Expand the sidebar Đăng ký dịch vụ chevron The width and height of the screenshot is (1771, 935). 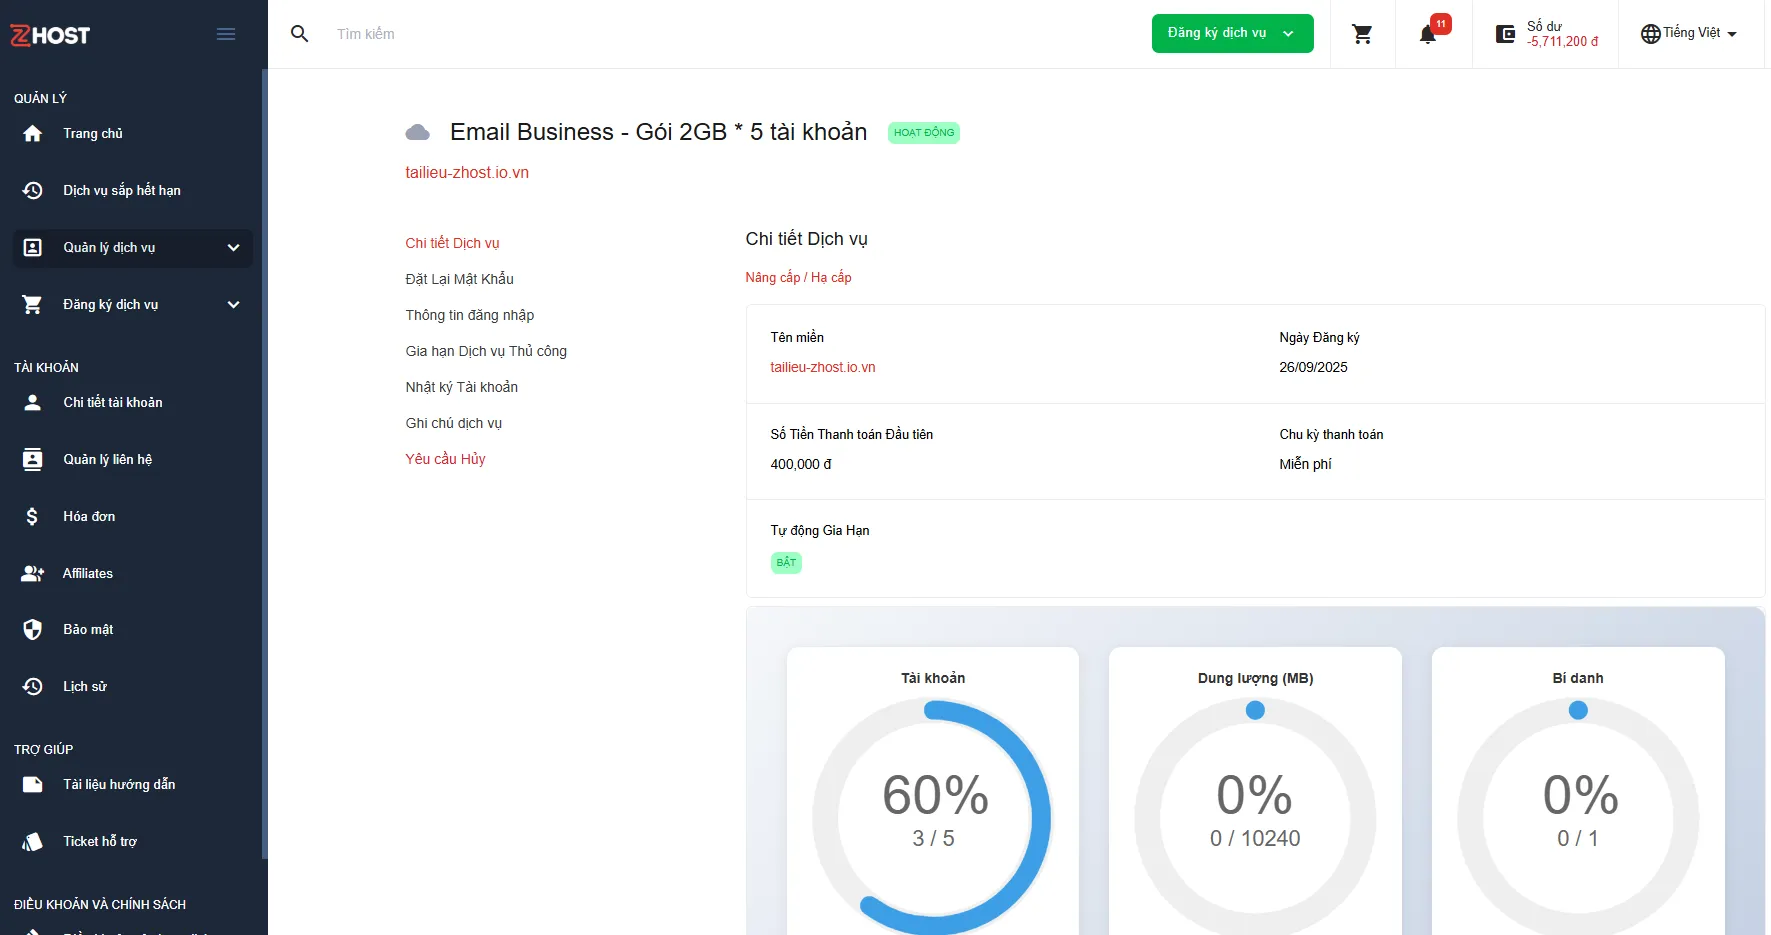[234, 305]
